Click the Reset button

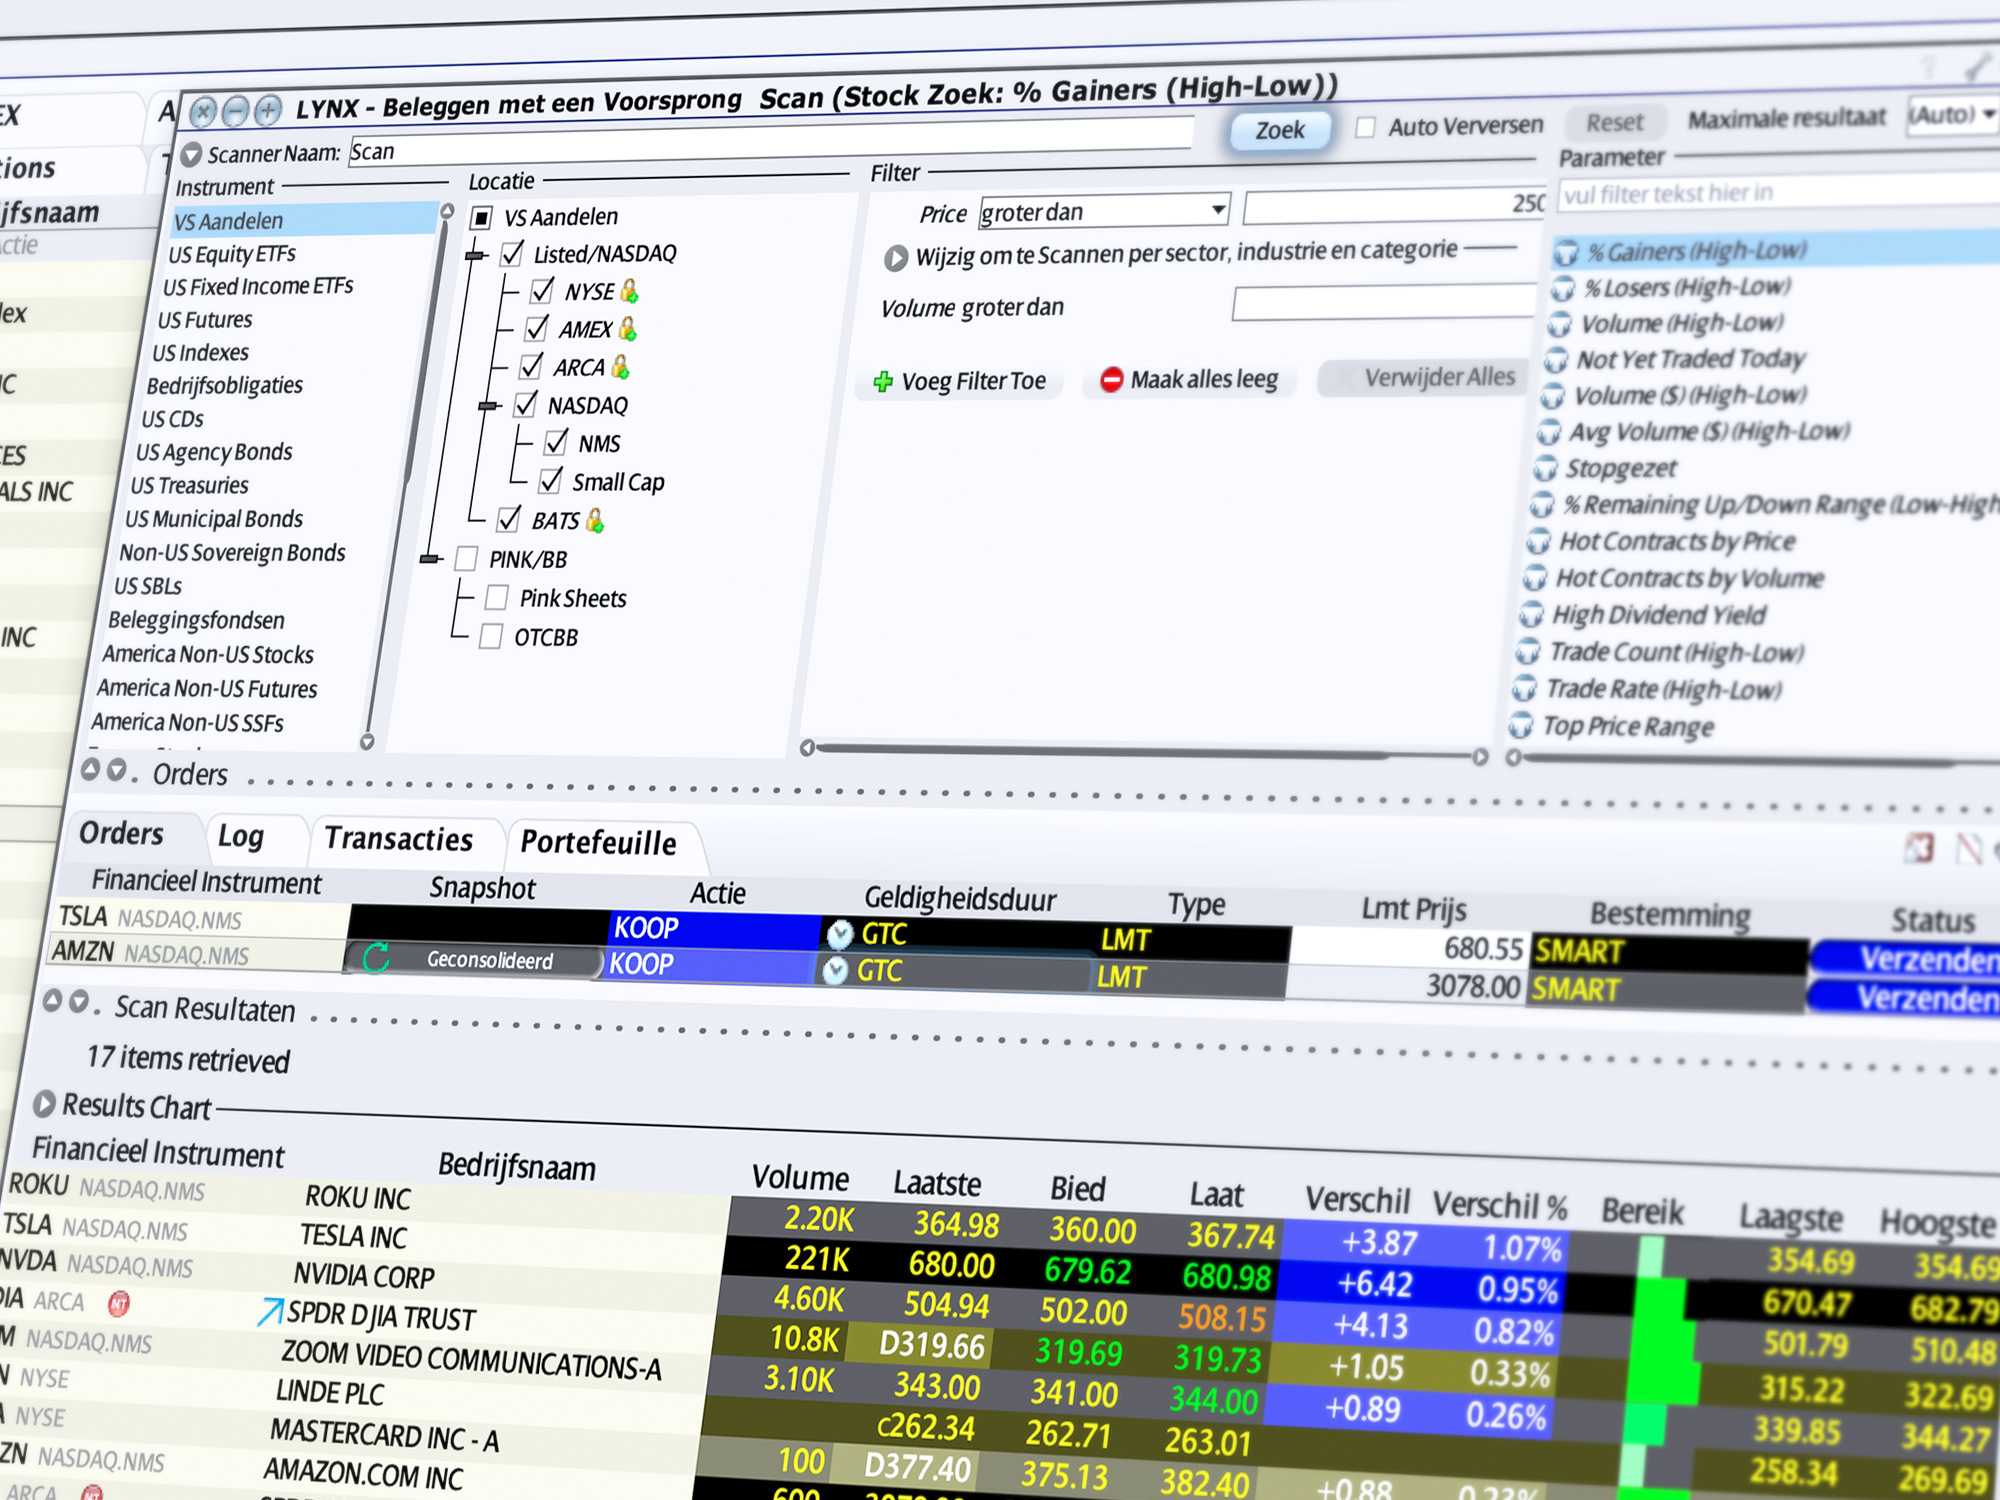coord(1614,122)
